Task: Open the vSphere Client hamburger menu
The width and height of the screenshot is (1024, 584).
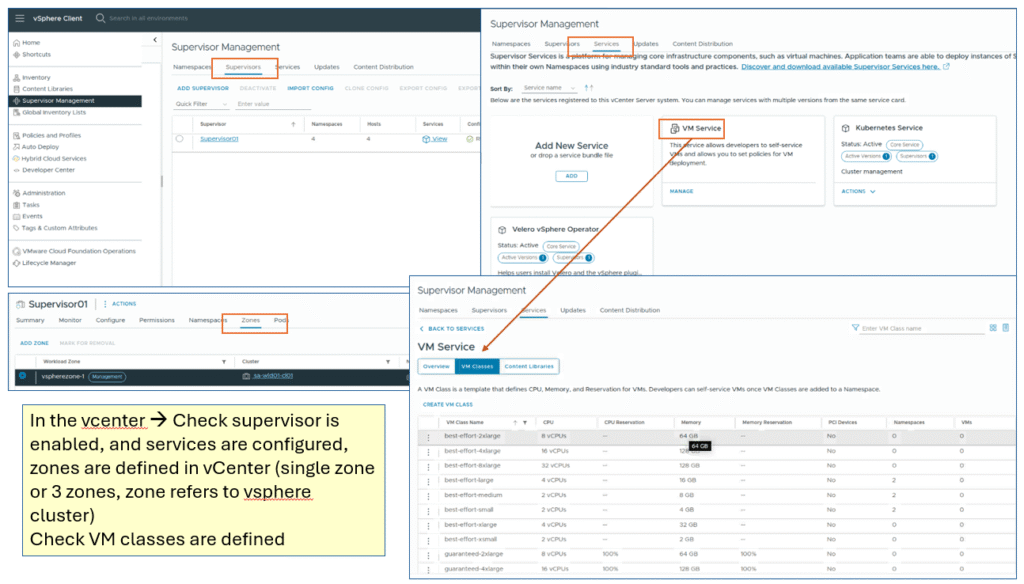Action: click(20, 19)
